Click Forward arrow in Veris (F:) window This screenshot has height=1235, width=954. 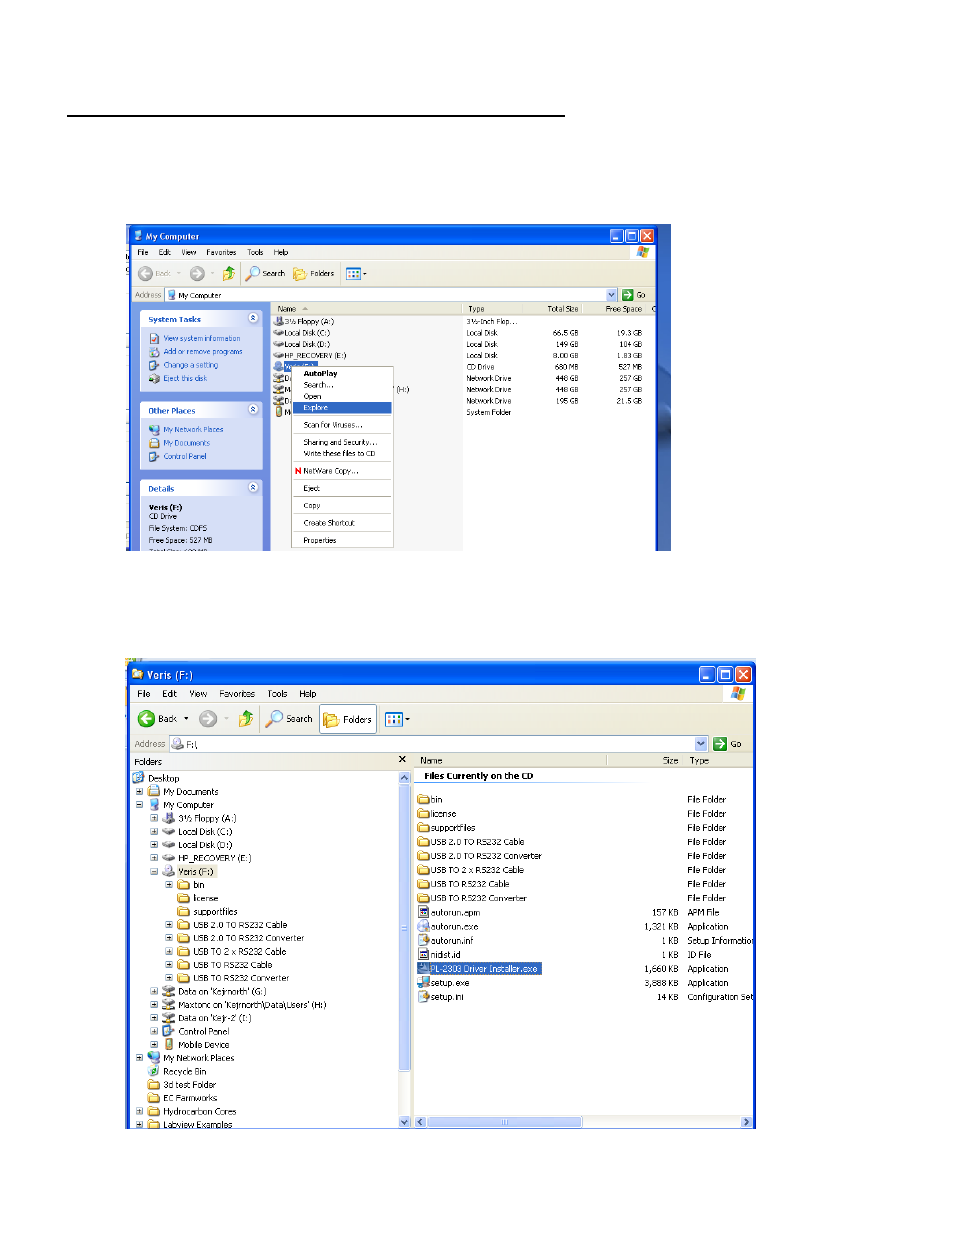click(x=208, y=719)
